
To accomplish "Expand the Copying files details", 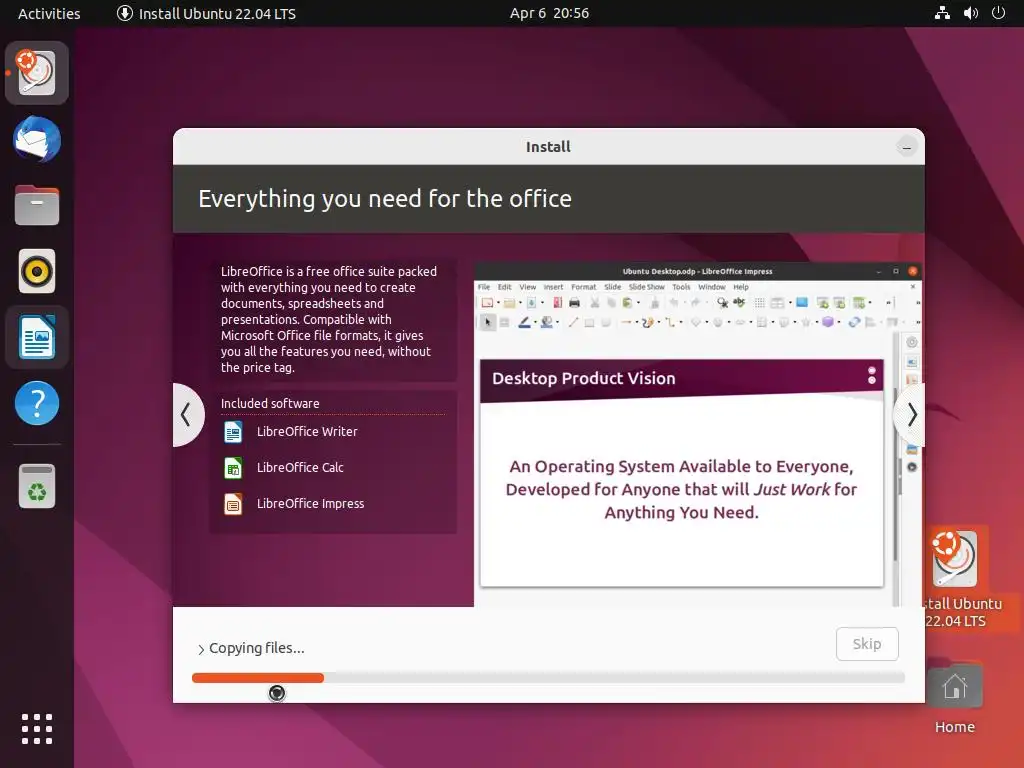I will pyautogui.click(x=201, y=649).
